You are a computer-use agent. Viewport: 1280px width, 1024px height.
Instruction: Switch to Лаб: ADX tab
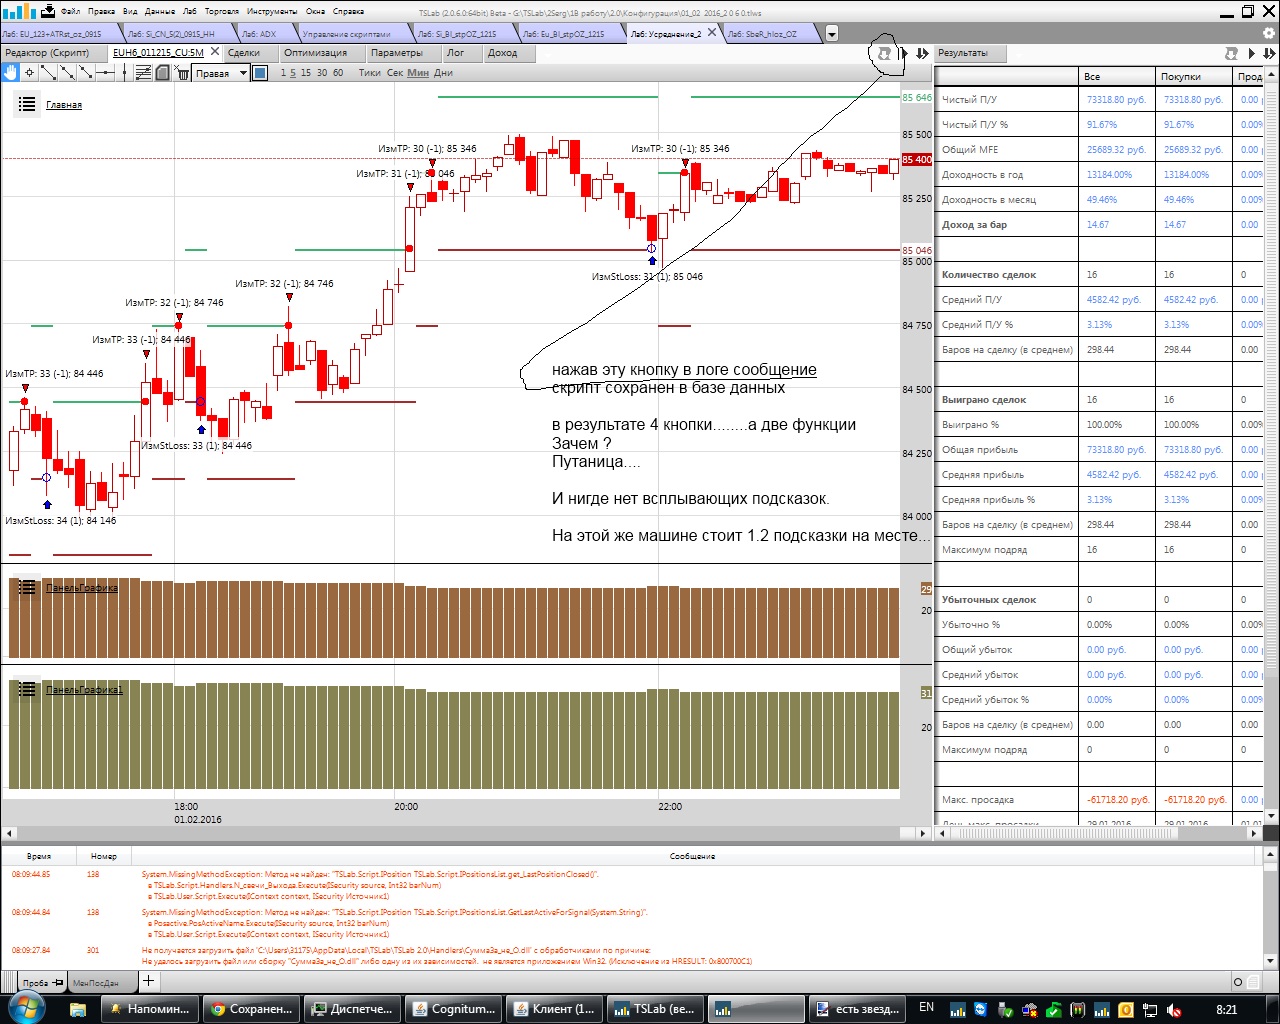[260, 34]
